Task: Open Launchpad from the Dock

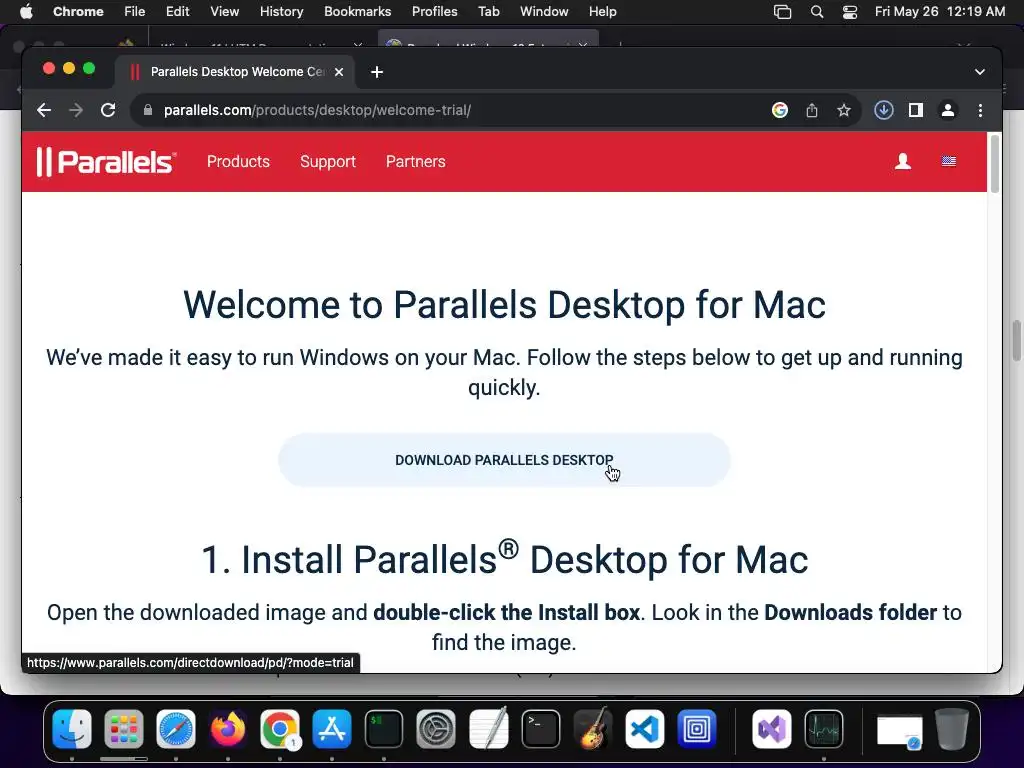Action: pos(123,728)
